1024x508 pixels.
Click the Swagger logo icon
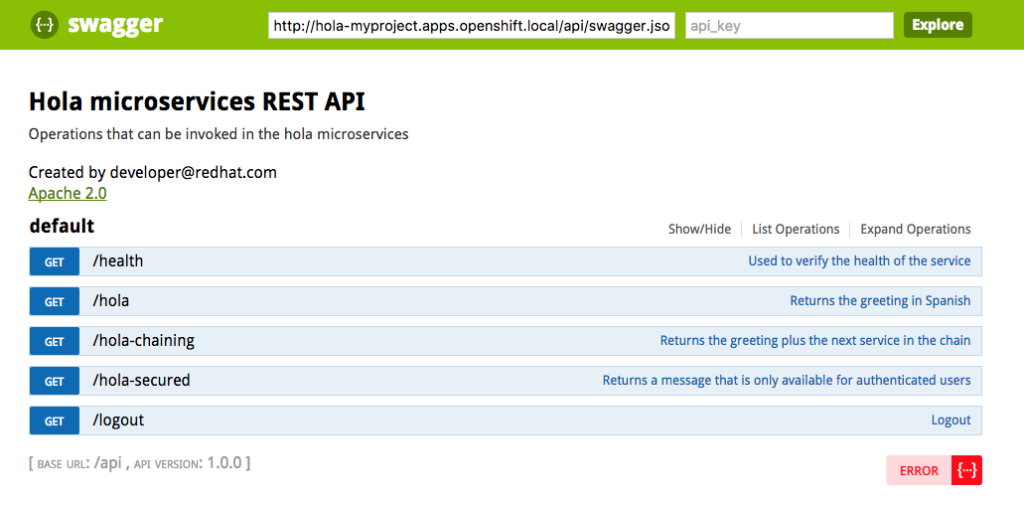(x=43, y=25)
